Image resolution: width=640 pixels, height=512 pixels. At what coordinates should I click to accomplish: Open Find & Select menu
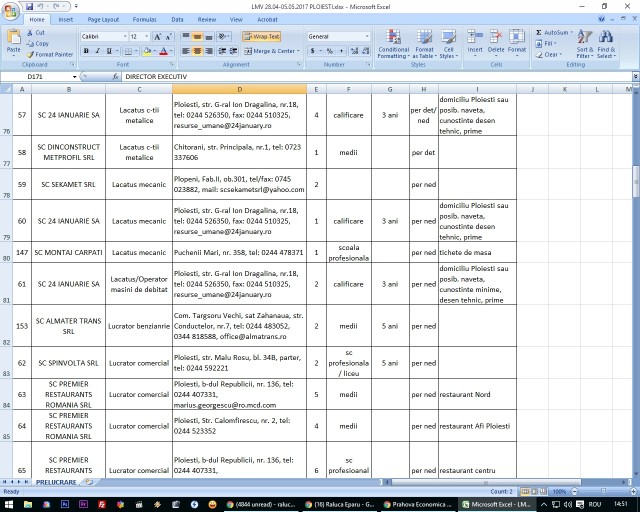point(606,44)
